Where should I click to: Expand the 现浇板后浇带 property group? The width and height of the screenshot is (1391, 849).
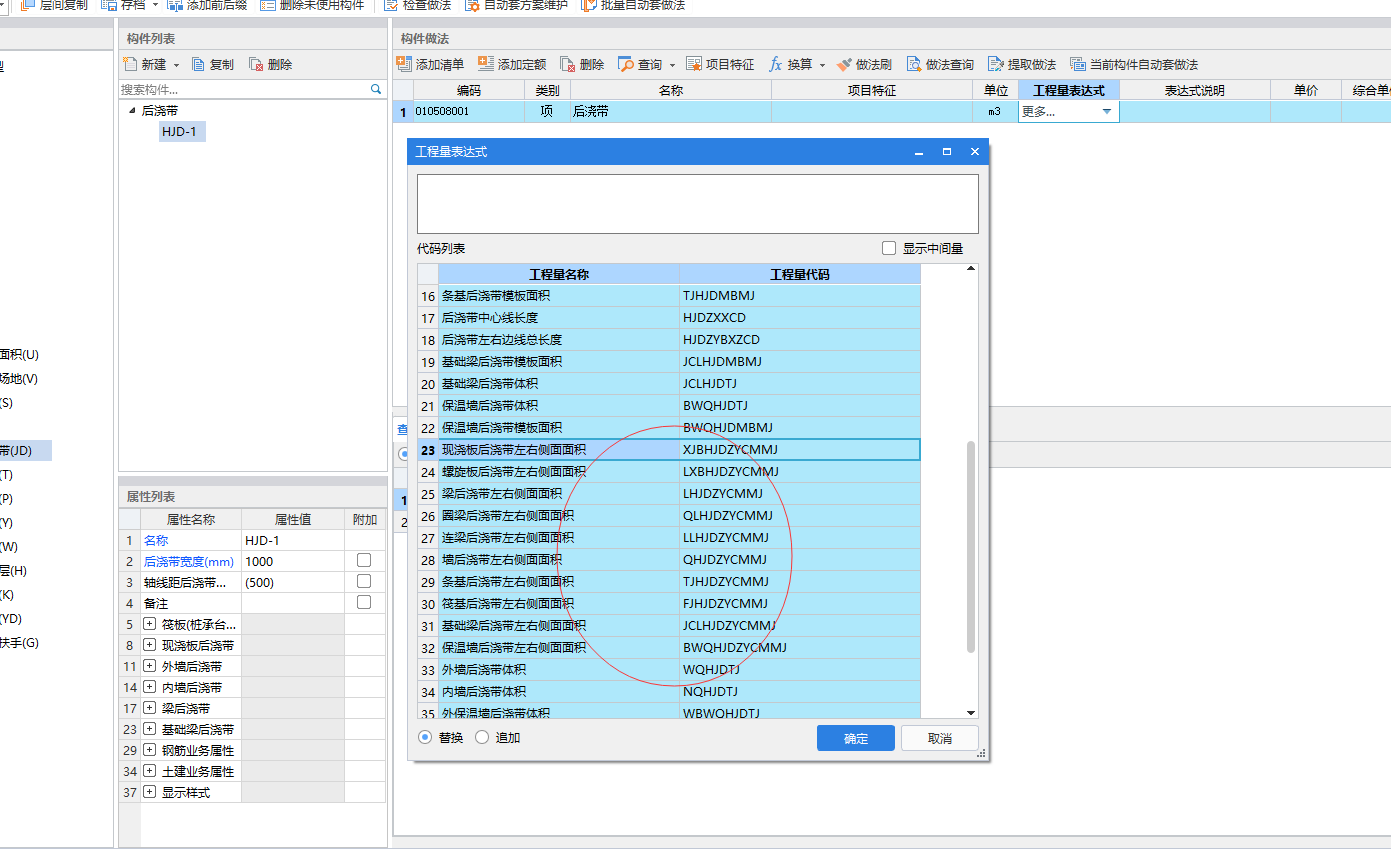[150, 645]
